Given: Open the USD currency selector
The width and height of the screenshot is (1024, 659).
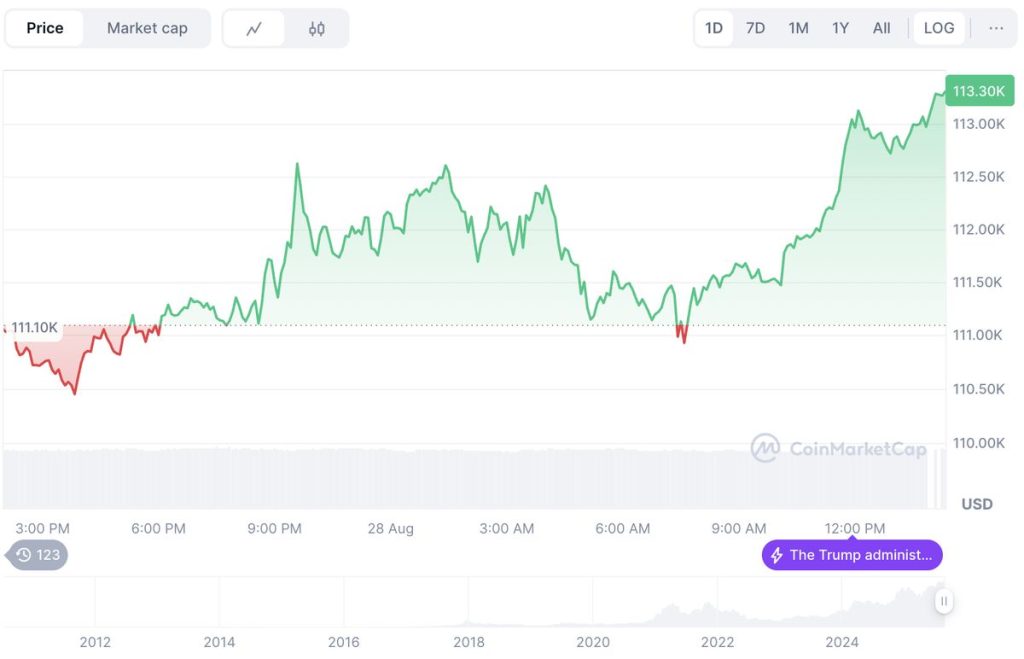Looking at the screenshot, I should pyautogui.click(x=977, y=504).
